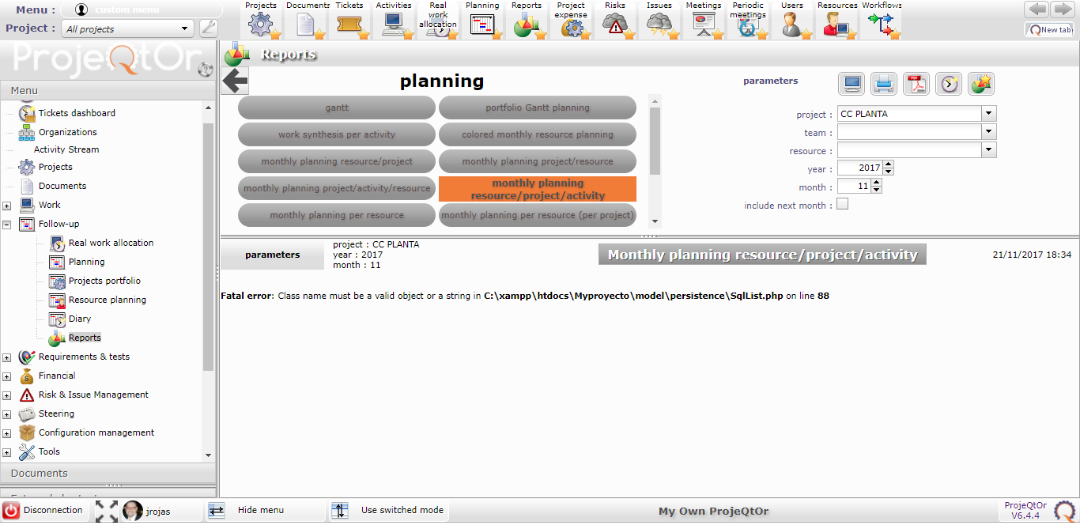The width and height of the screenshot is (1080, 523).
Task: Click the back arrow beside planning
Action: pos(235,82)
